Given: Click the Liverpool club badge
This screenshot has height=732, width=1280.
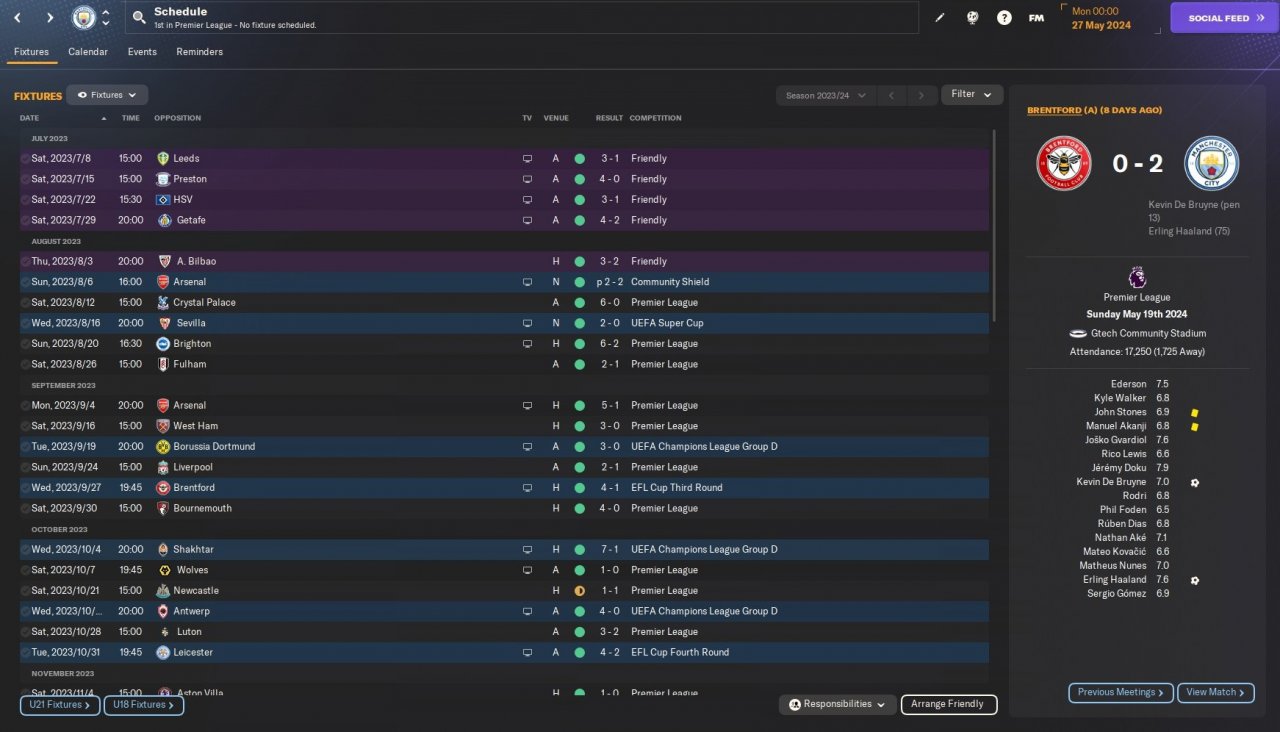Looking at the screenshot, I should point(164,467).
